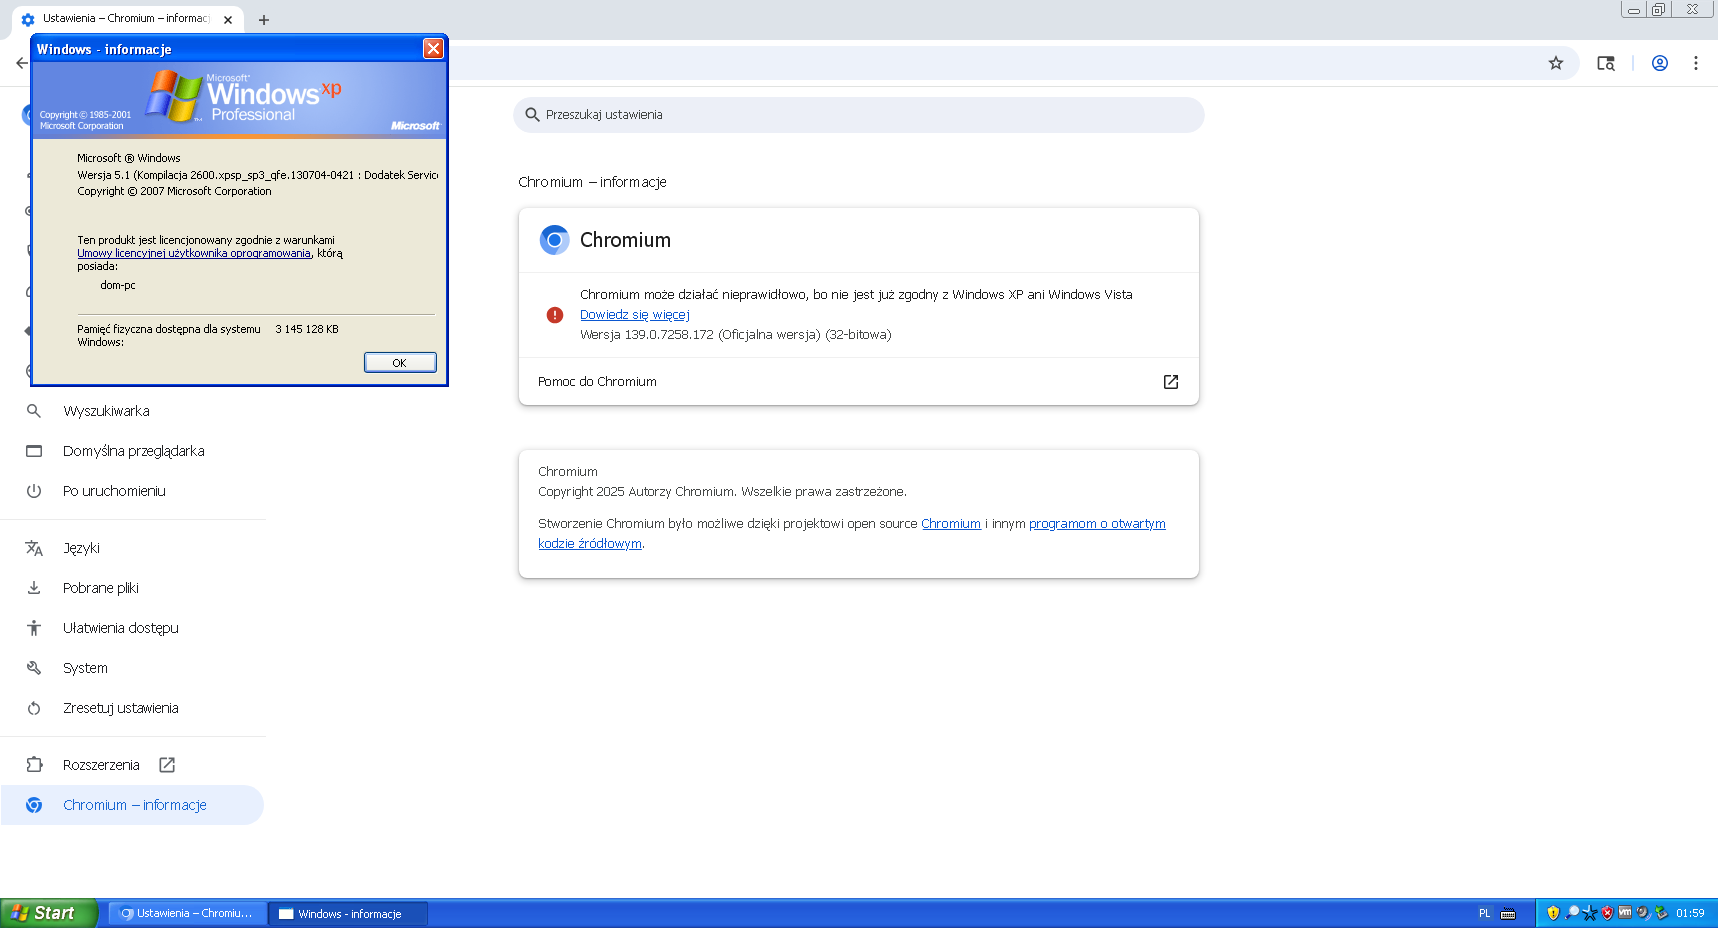Click the Chromium logo in the info card
Screen dimensions: 1718x928
coord(554,240)
